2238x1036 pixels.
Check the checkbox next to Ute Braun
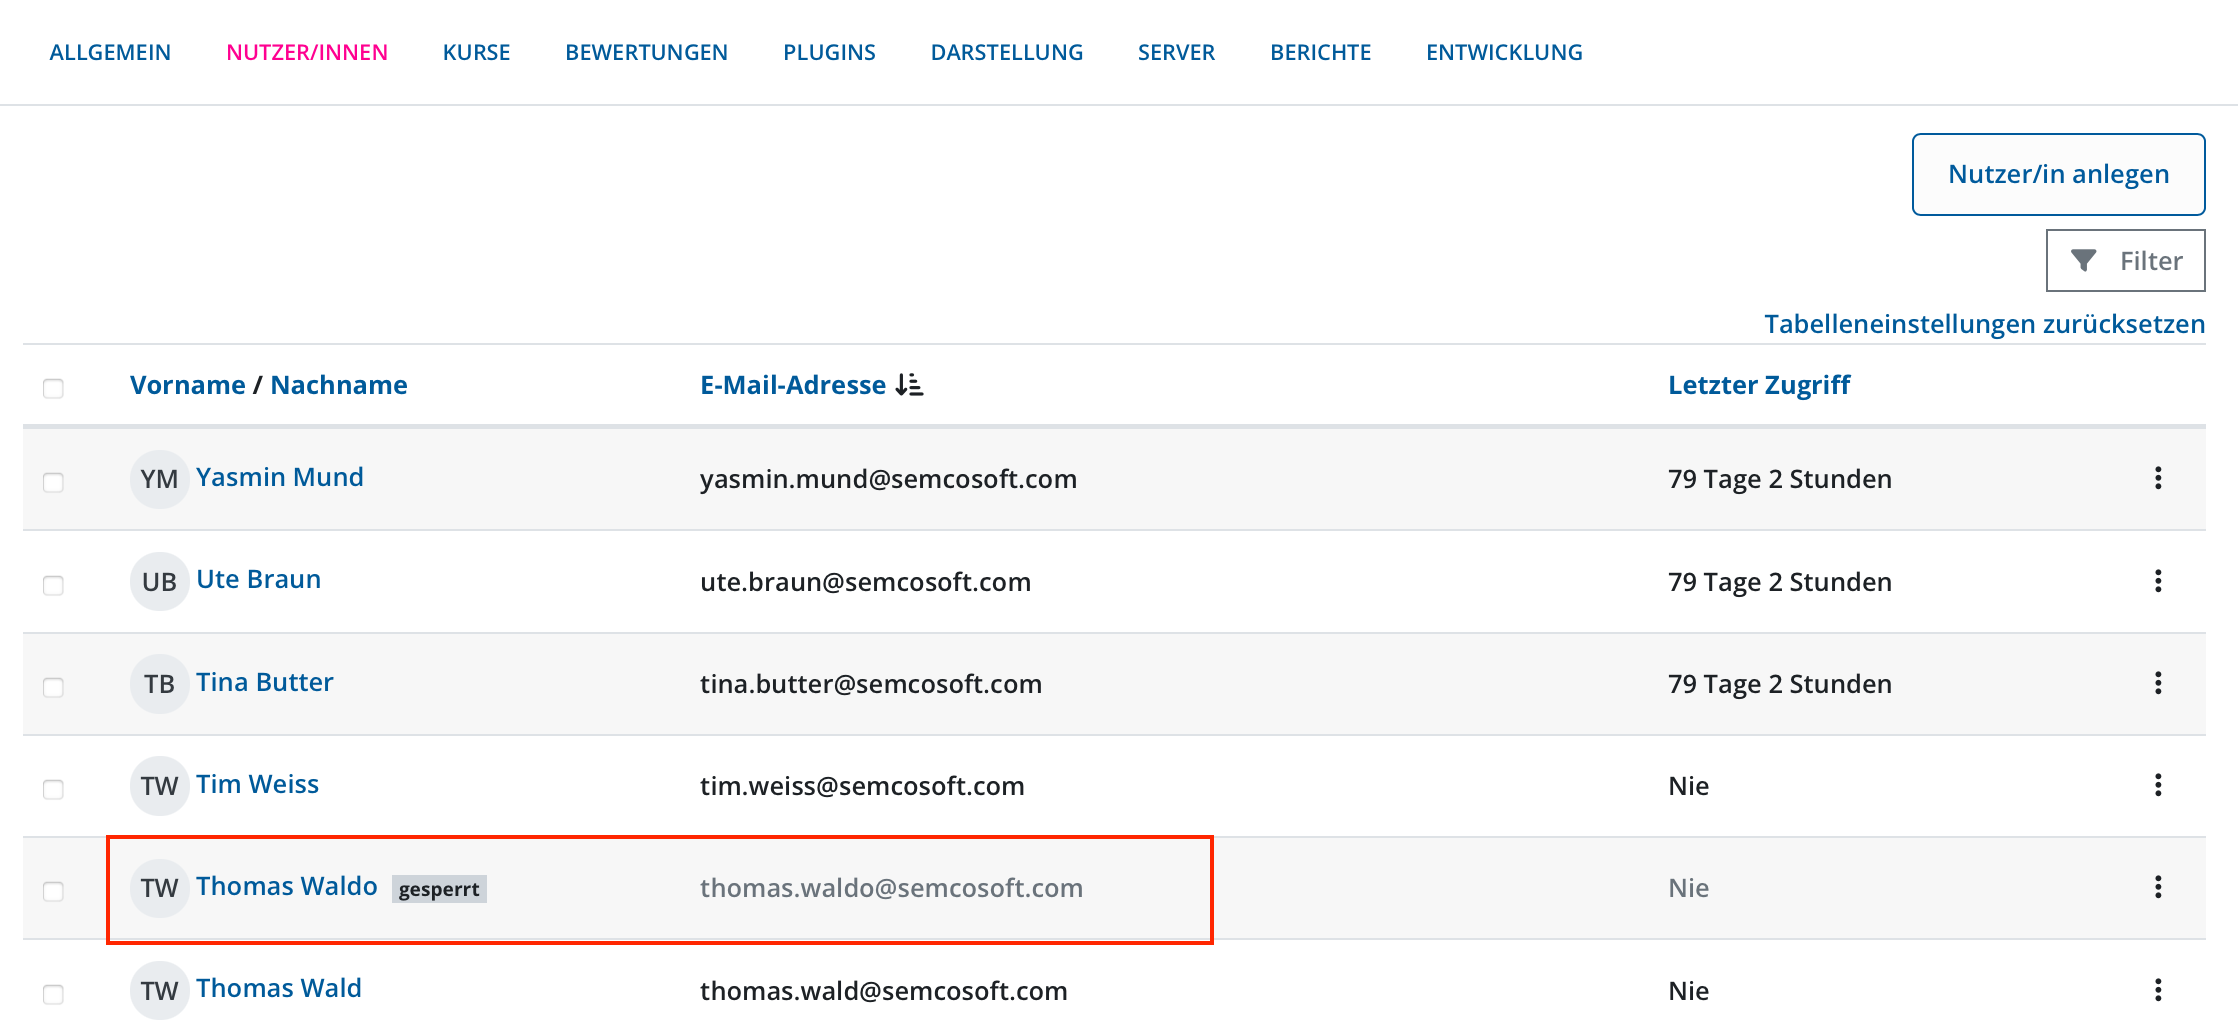(53, 586)
